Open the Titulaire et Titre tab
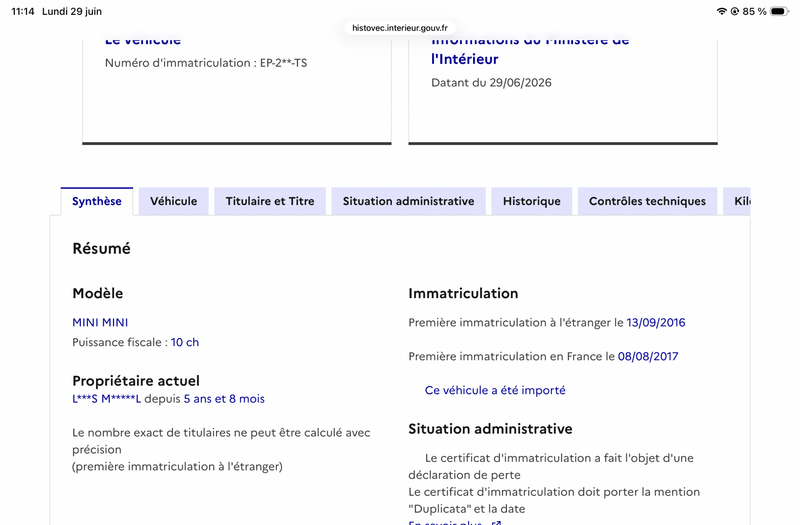This screenshot has height=525, width=800. (270, 201)
